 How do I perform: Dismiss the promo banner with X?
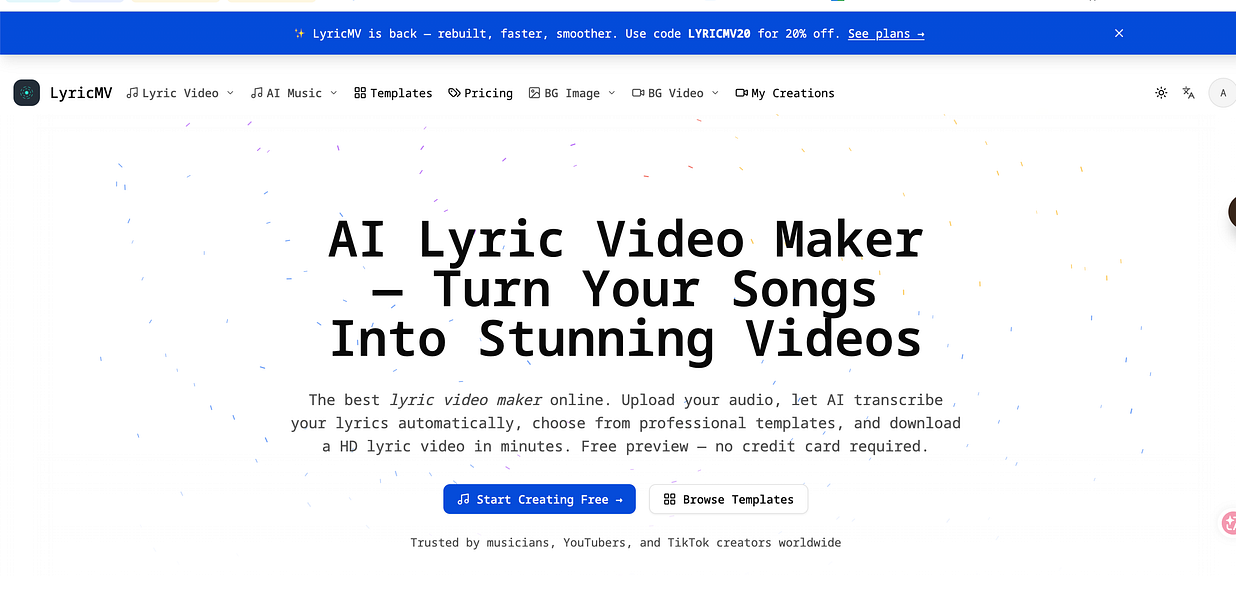tap(1119, 33)
